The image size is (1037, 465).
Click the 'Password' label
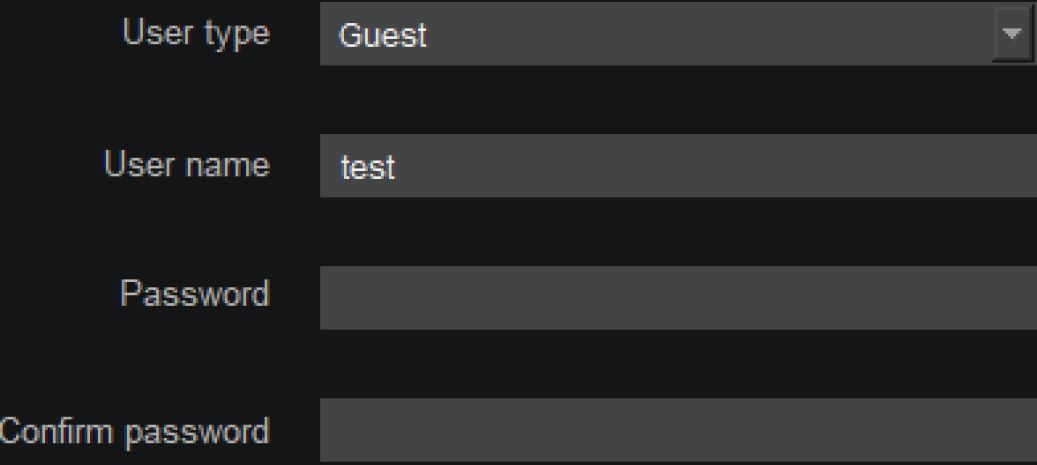195,295
